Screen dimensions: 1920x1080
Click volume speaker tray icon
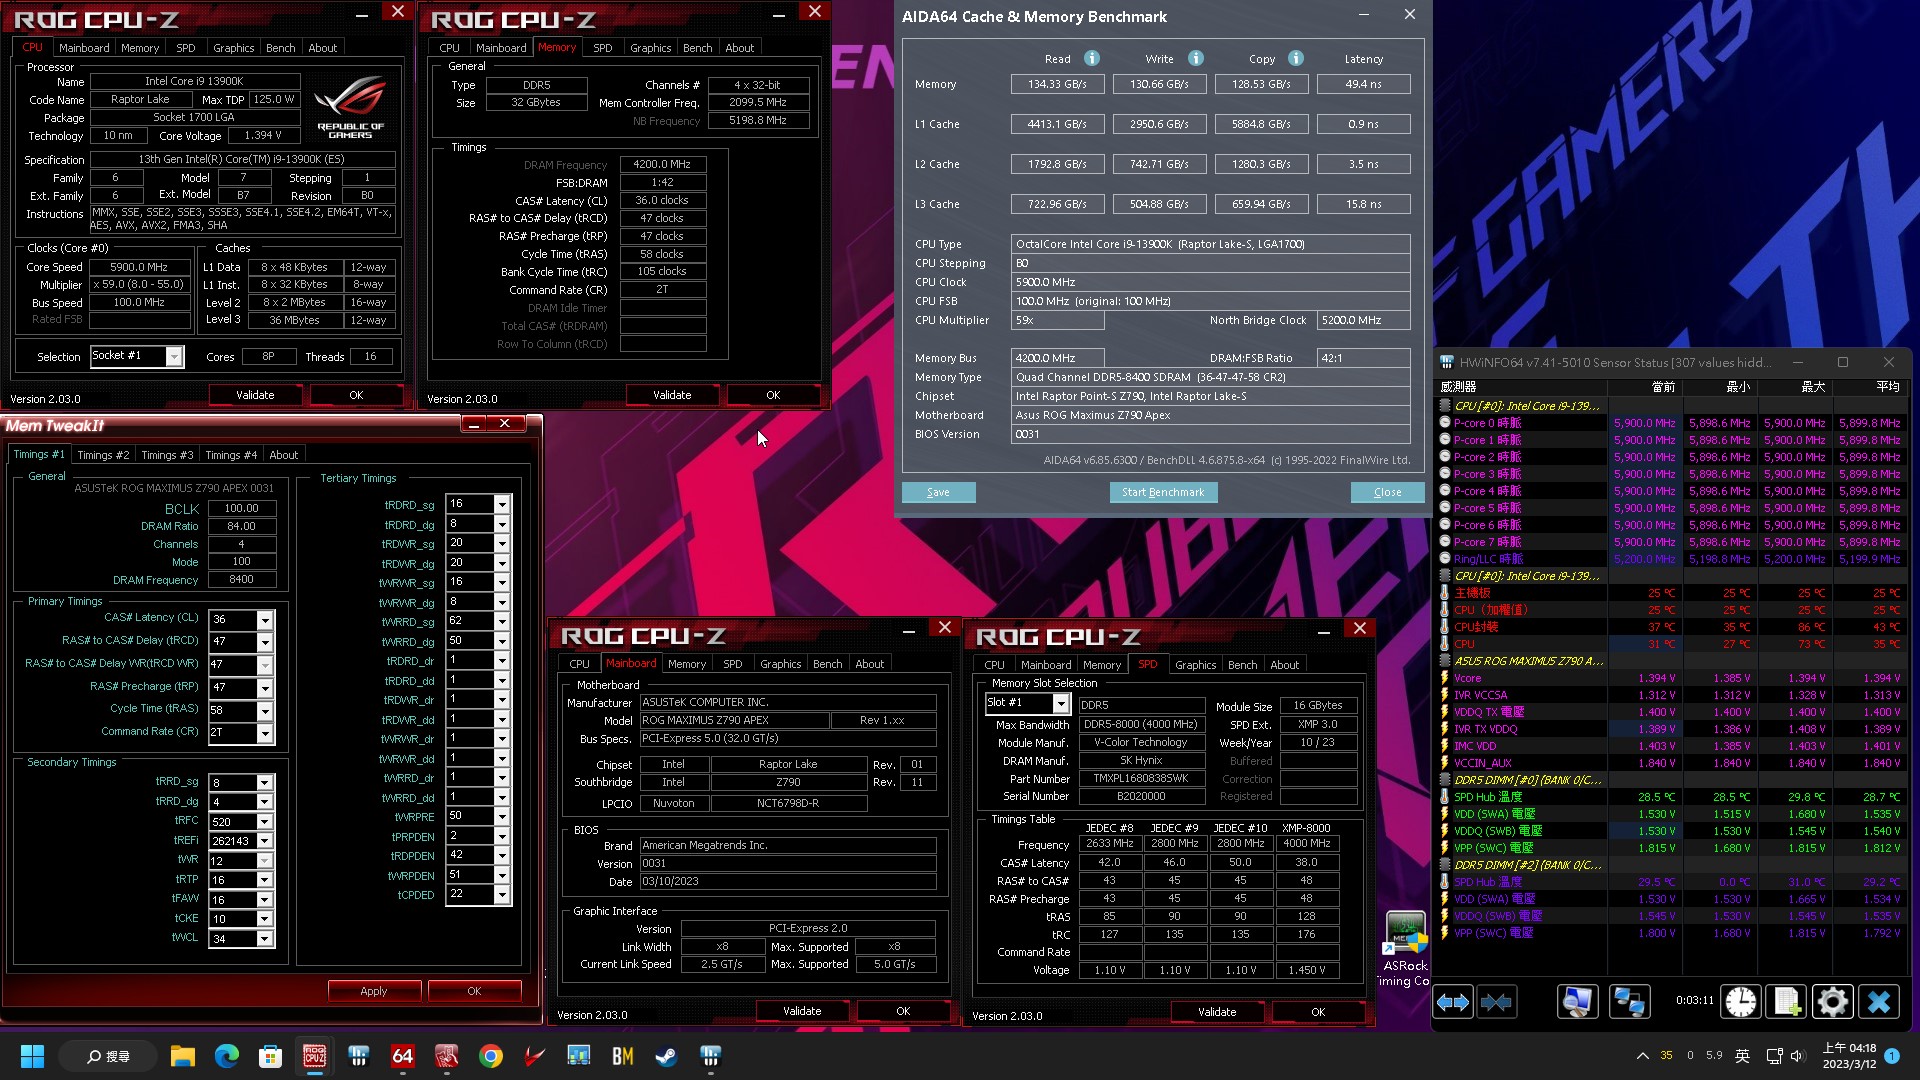(1798, 1056)
